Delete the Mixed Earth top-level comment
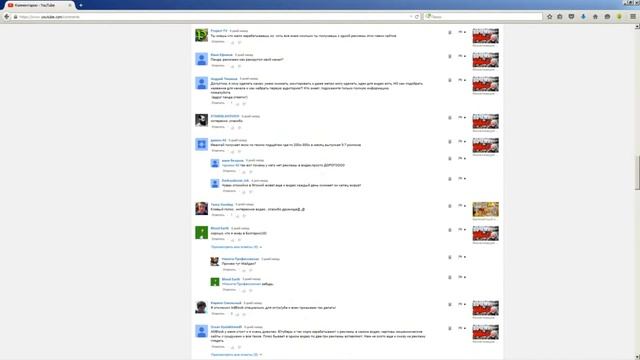Screen dimensions: 640x360 [450, 230]
